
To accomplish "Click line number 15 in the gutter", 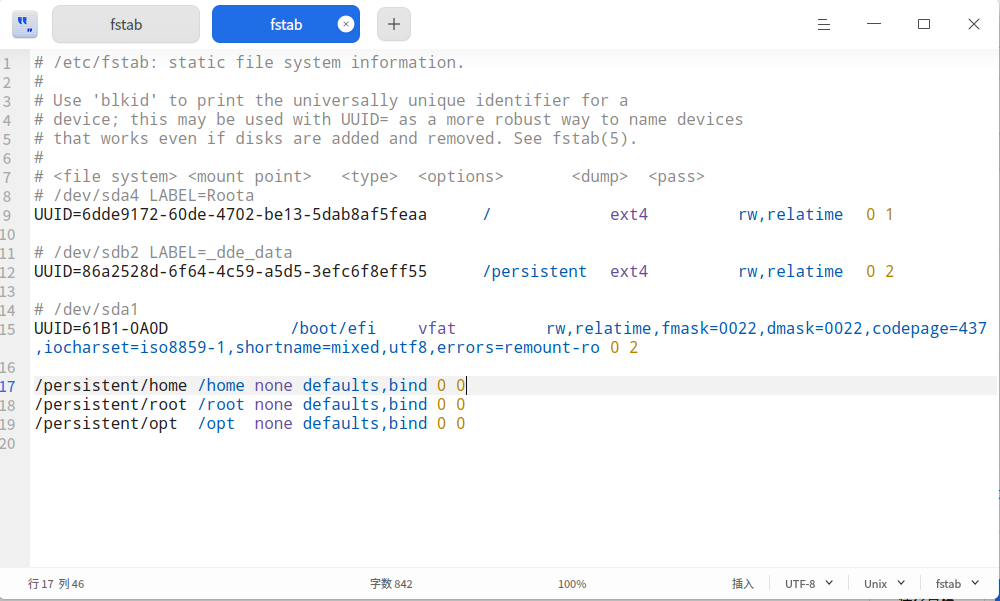I will point(8,330).
